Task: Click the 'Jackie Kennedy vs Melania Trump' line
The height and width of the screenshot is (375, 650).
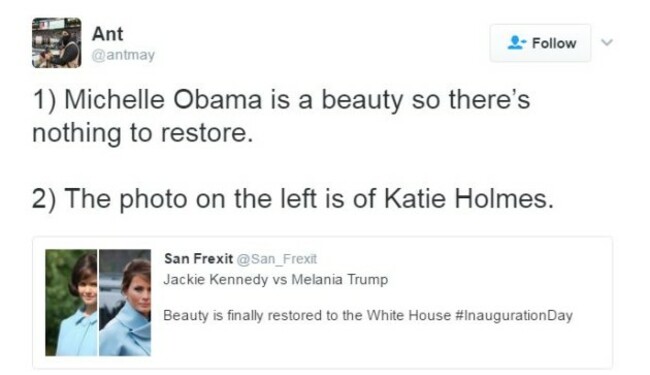Action: click(276, 280)
